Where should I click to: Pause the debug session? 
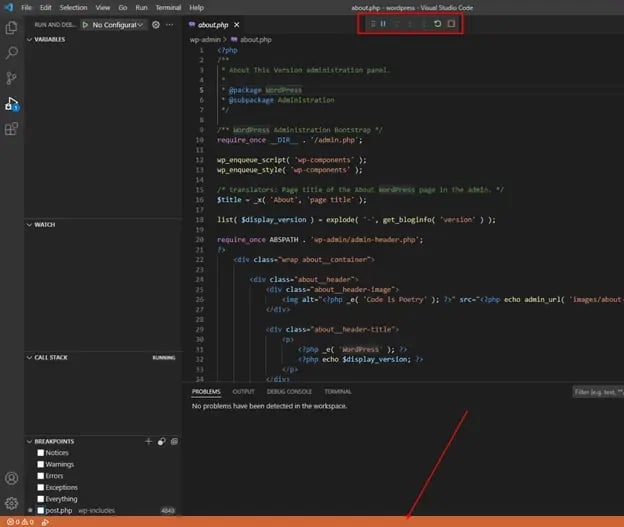[x=383, y=23]
